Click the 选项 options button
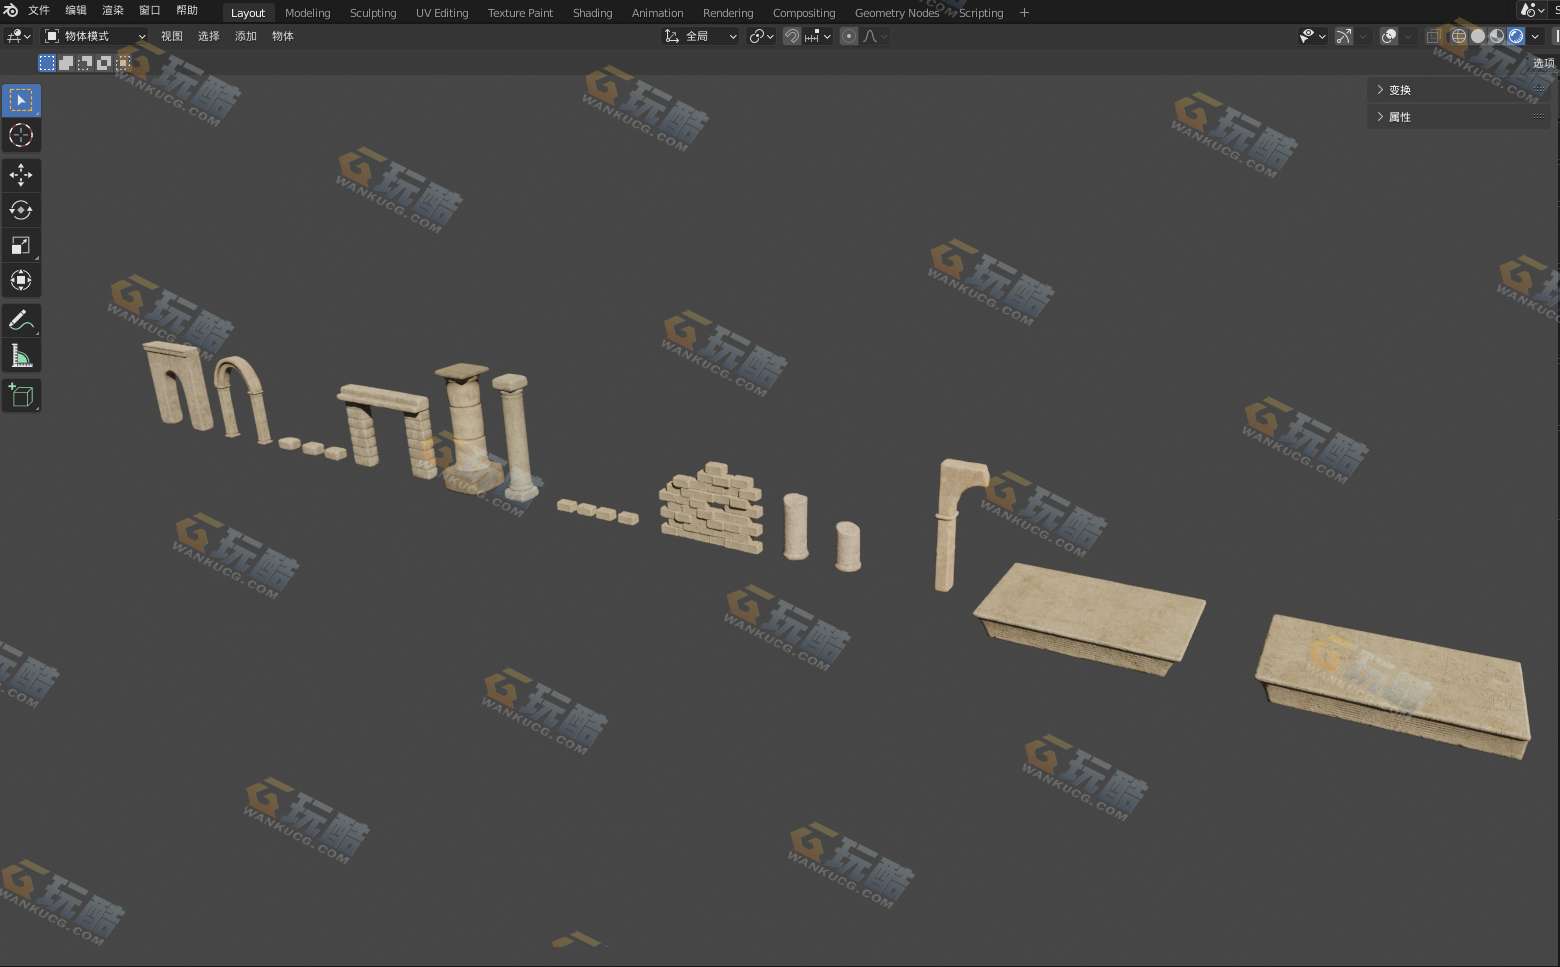This screenshot has height=967, width=1560. click(1544, 63)
